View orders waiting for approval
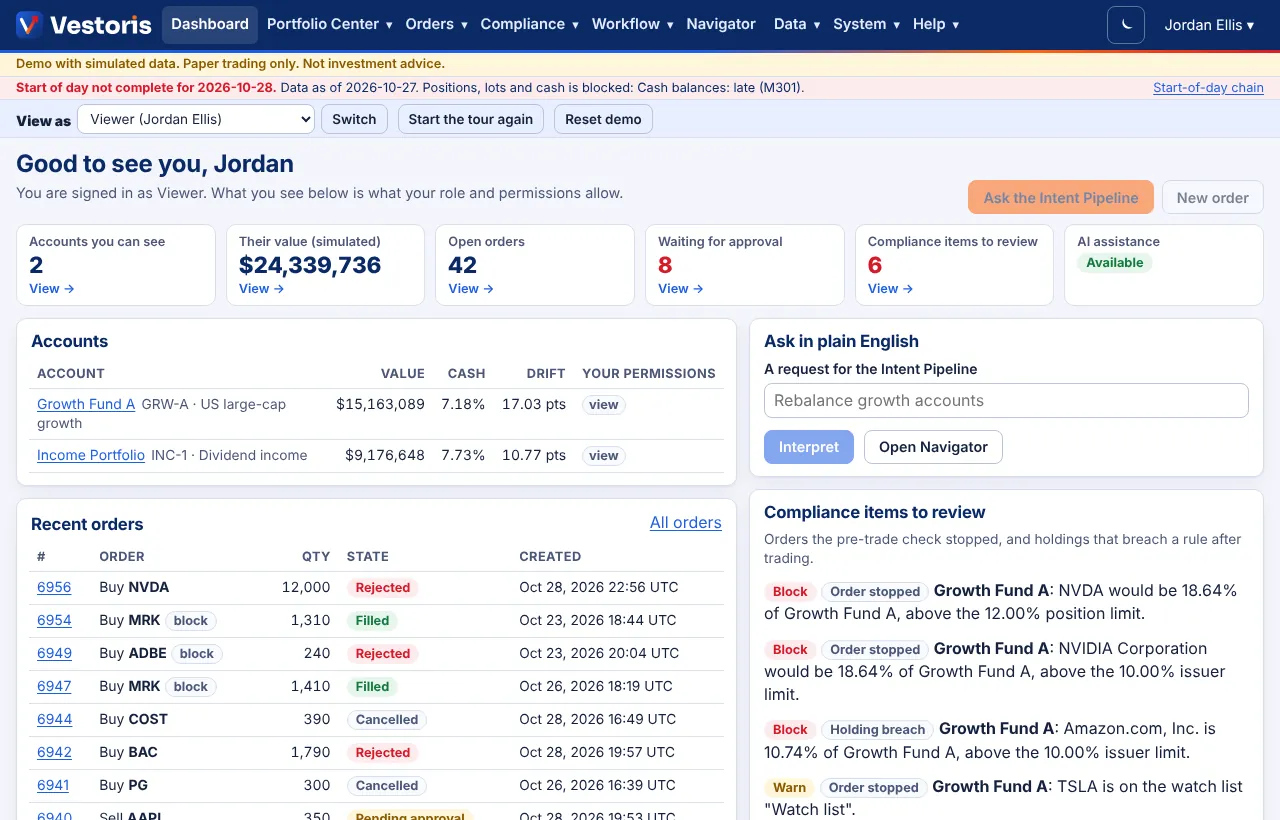Screen dimensions: 1280x820 tap(681, 289)
